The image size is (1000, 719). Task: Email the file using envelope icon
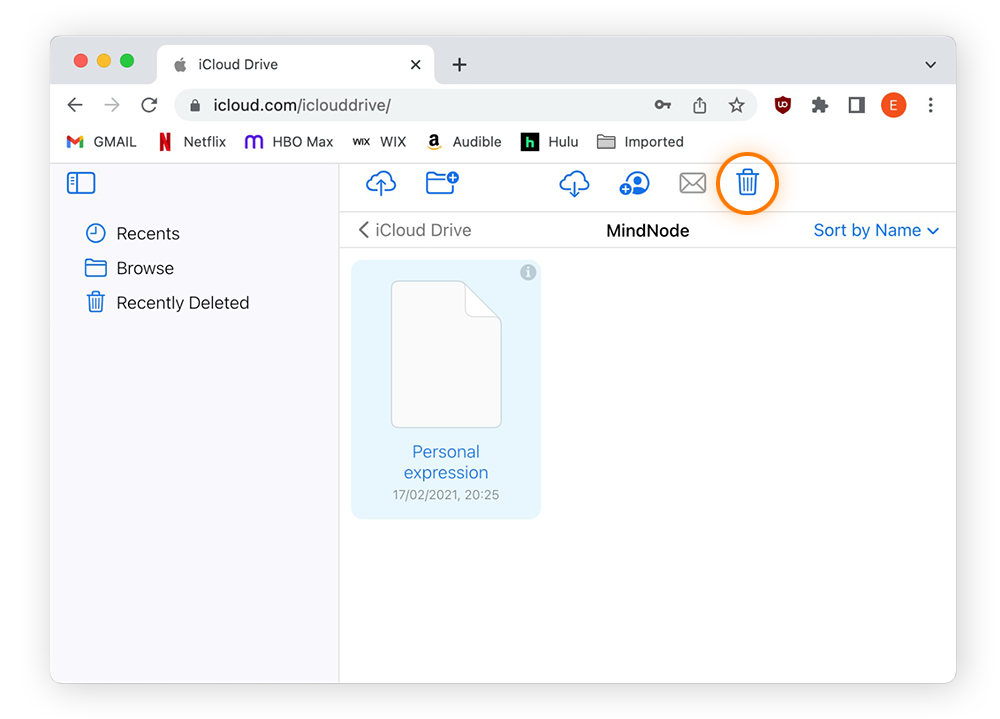693,183
